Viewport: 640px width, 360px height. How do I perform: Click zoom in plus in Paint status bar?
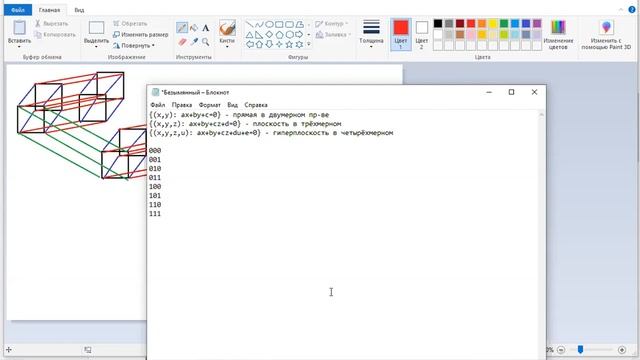(x=622, y=350)
